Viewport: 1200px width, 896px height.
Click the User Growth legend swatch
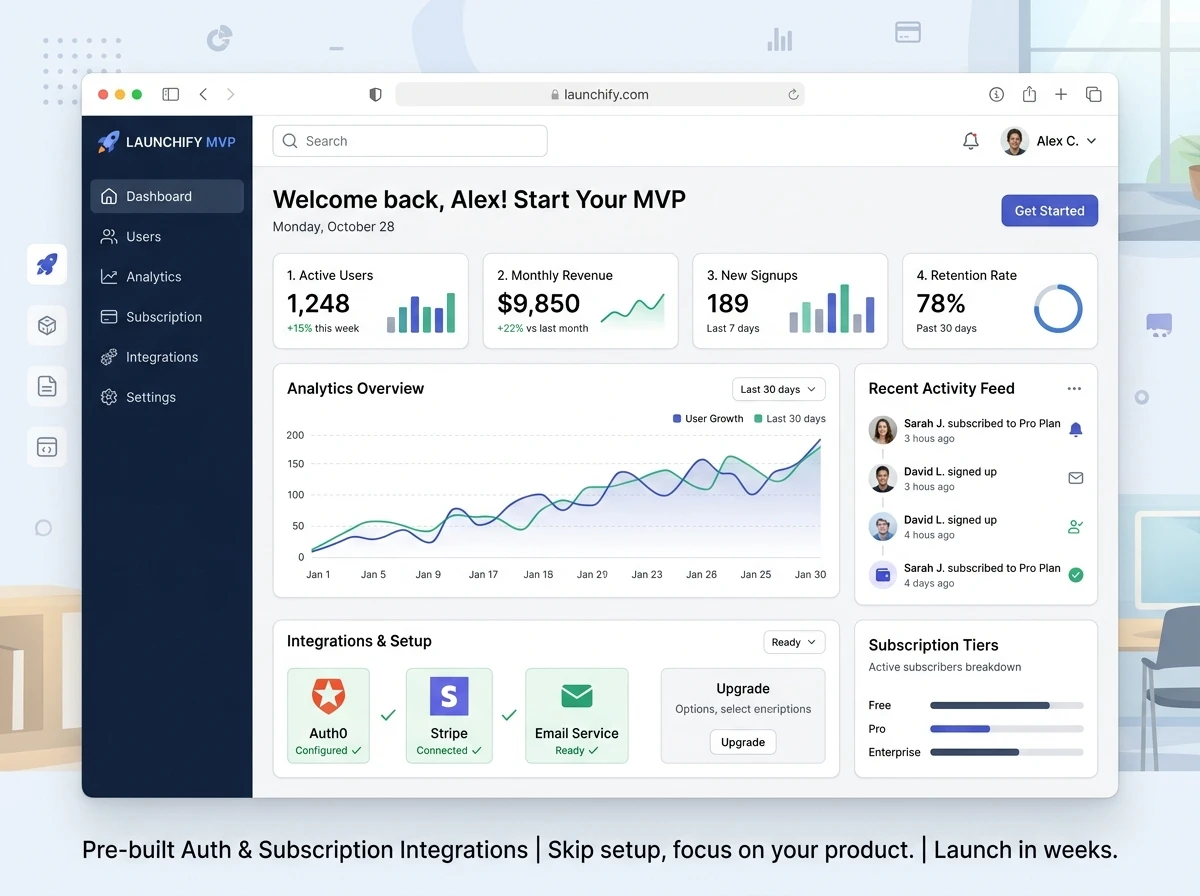click(x=677, y=419)
